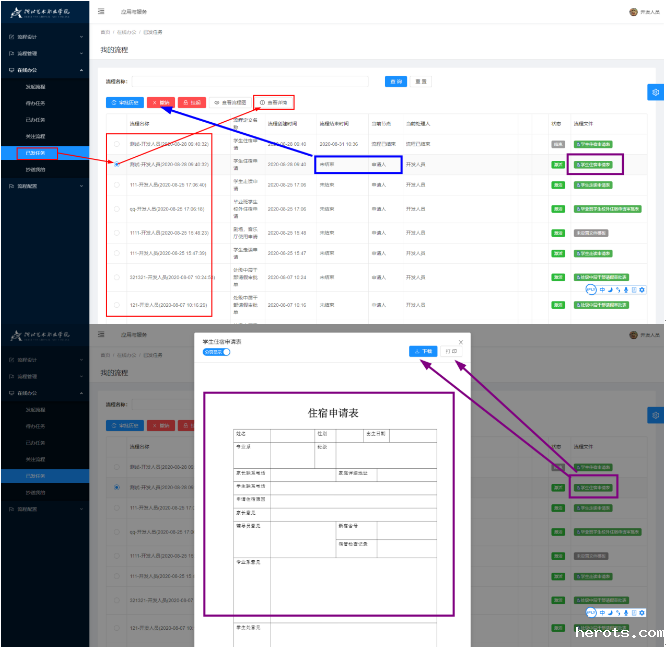The width and height of the screenshot is (666, 649).
Task: Open 查看流程图 with the eye icon
Action: [229, 102]
